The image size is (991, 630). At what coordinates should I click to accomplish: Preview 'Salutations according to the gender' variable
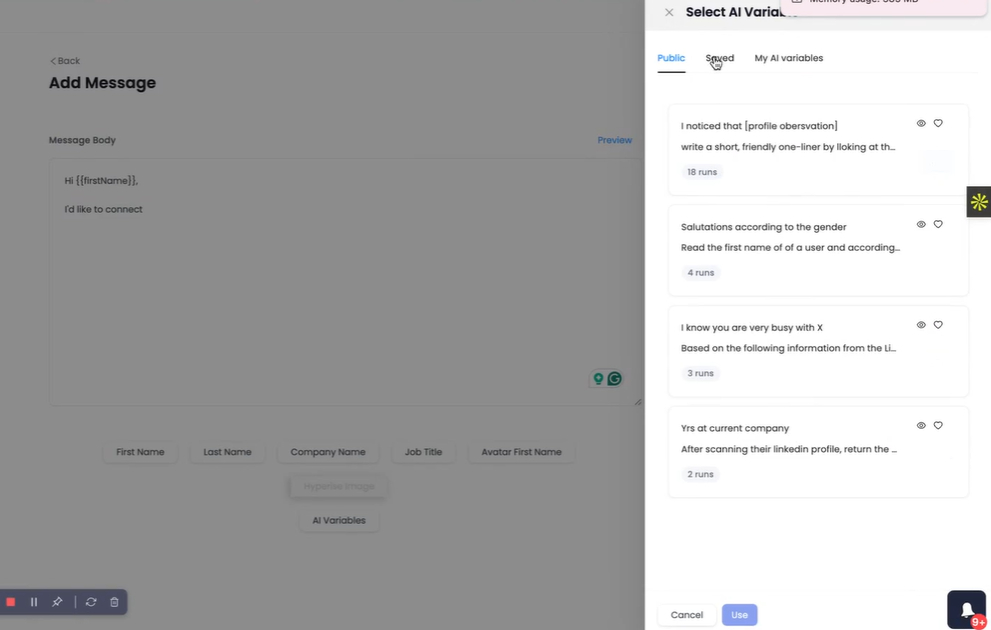(921, 224)
